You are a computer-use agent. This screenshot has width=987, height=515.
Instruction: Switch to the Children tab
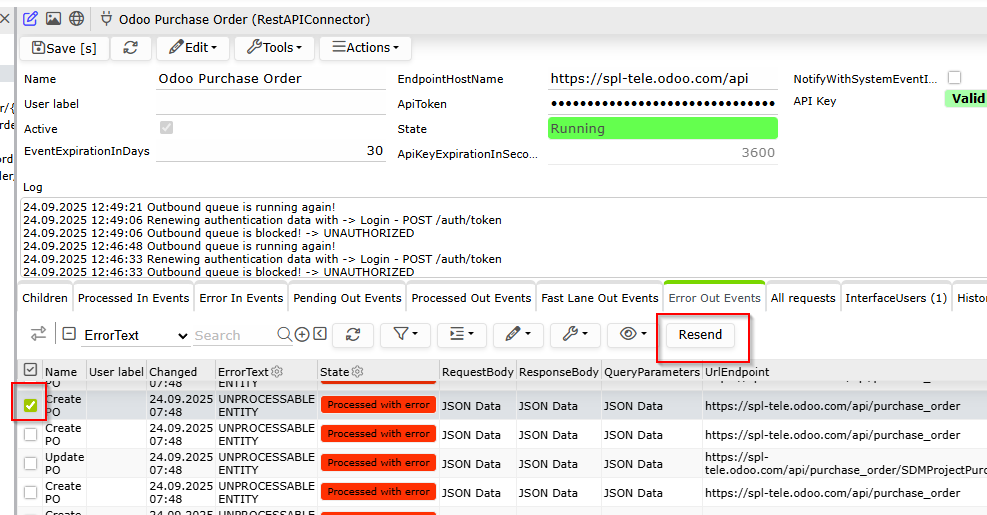tap(45, 298)
